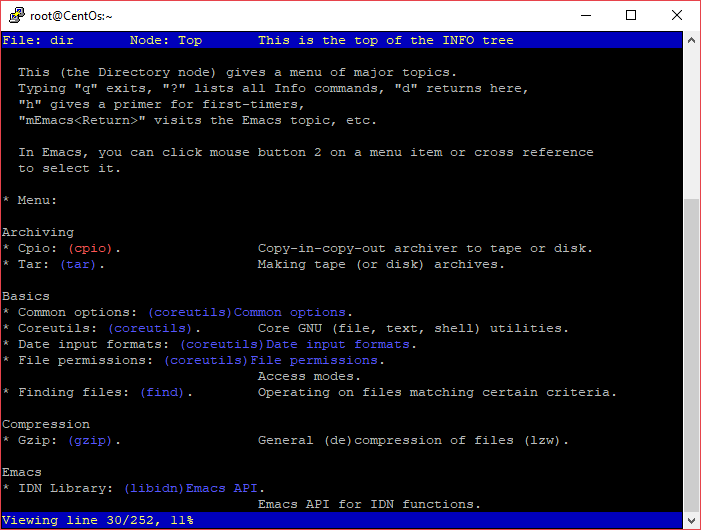This screenshot has width=701, height=530.
Task: Click the '* Menu:' line
Action: (x=30, y=200)
